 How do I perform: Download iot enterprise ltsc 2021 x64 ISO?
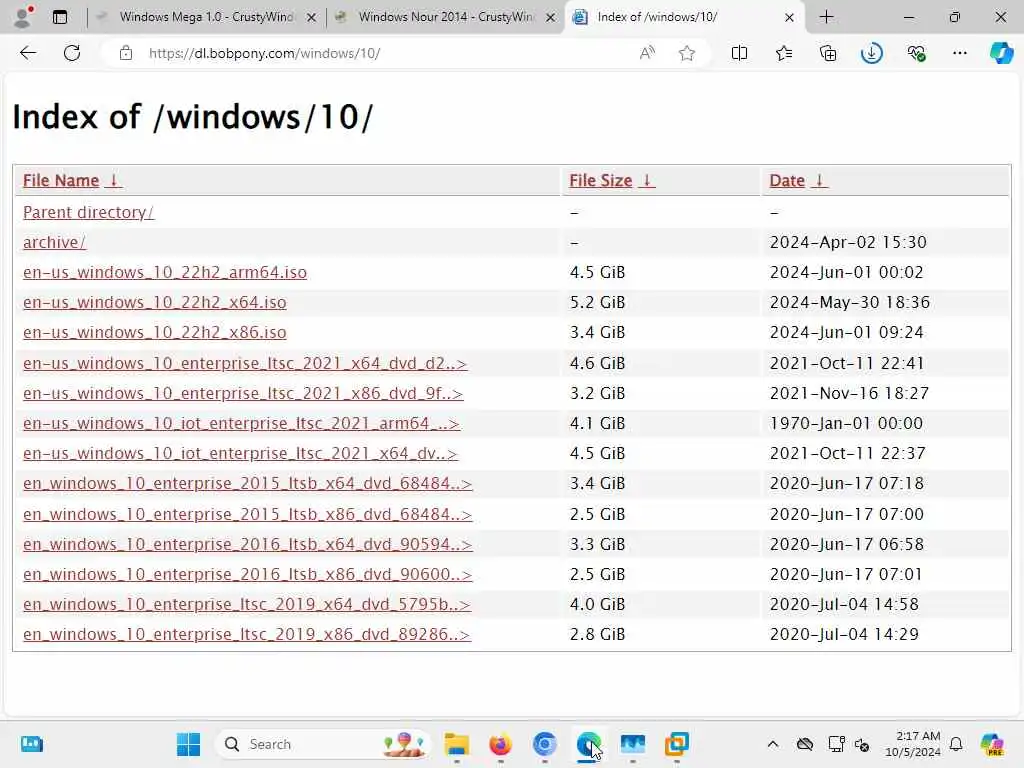(x=240, y=453)
